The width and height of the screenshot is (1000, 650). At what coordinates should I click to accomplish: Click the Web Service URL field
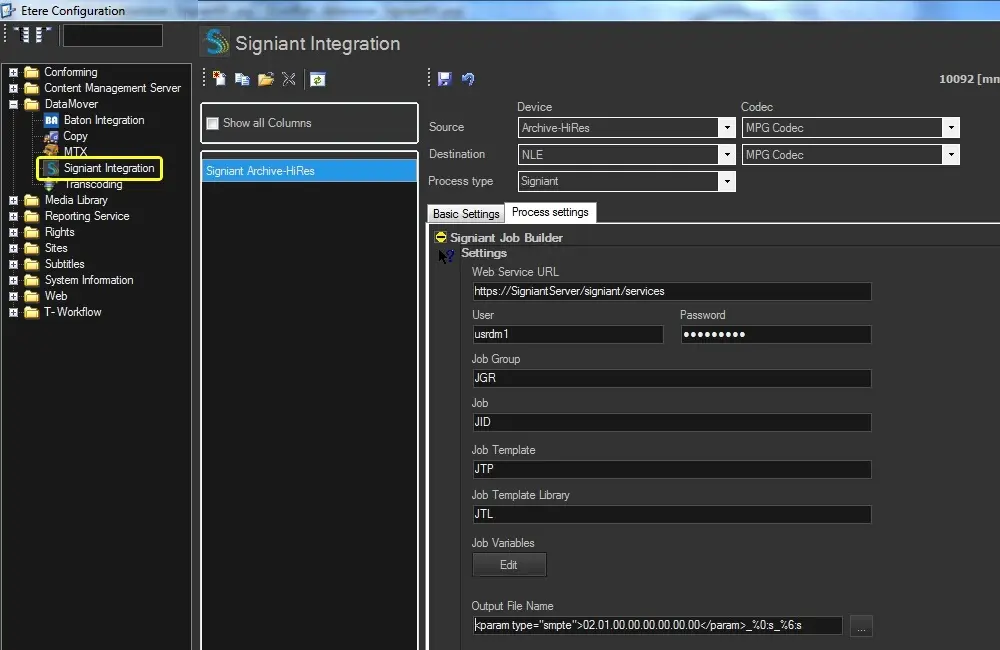[x=671, y=292]
